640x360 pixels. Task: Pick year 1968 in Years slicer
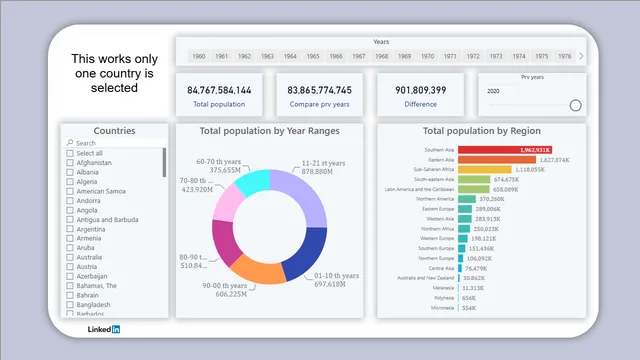[382, 56]
